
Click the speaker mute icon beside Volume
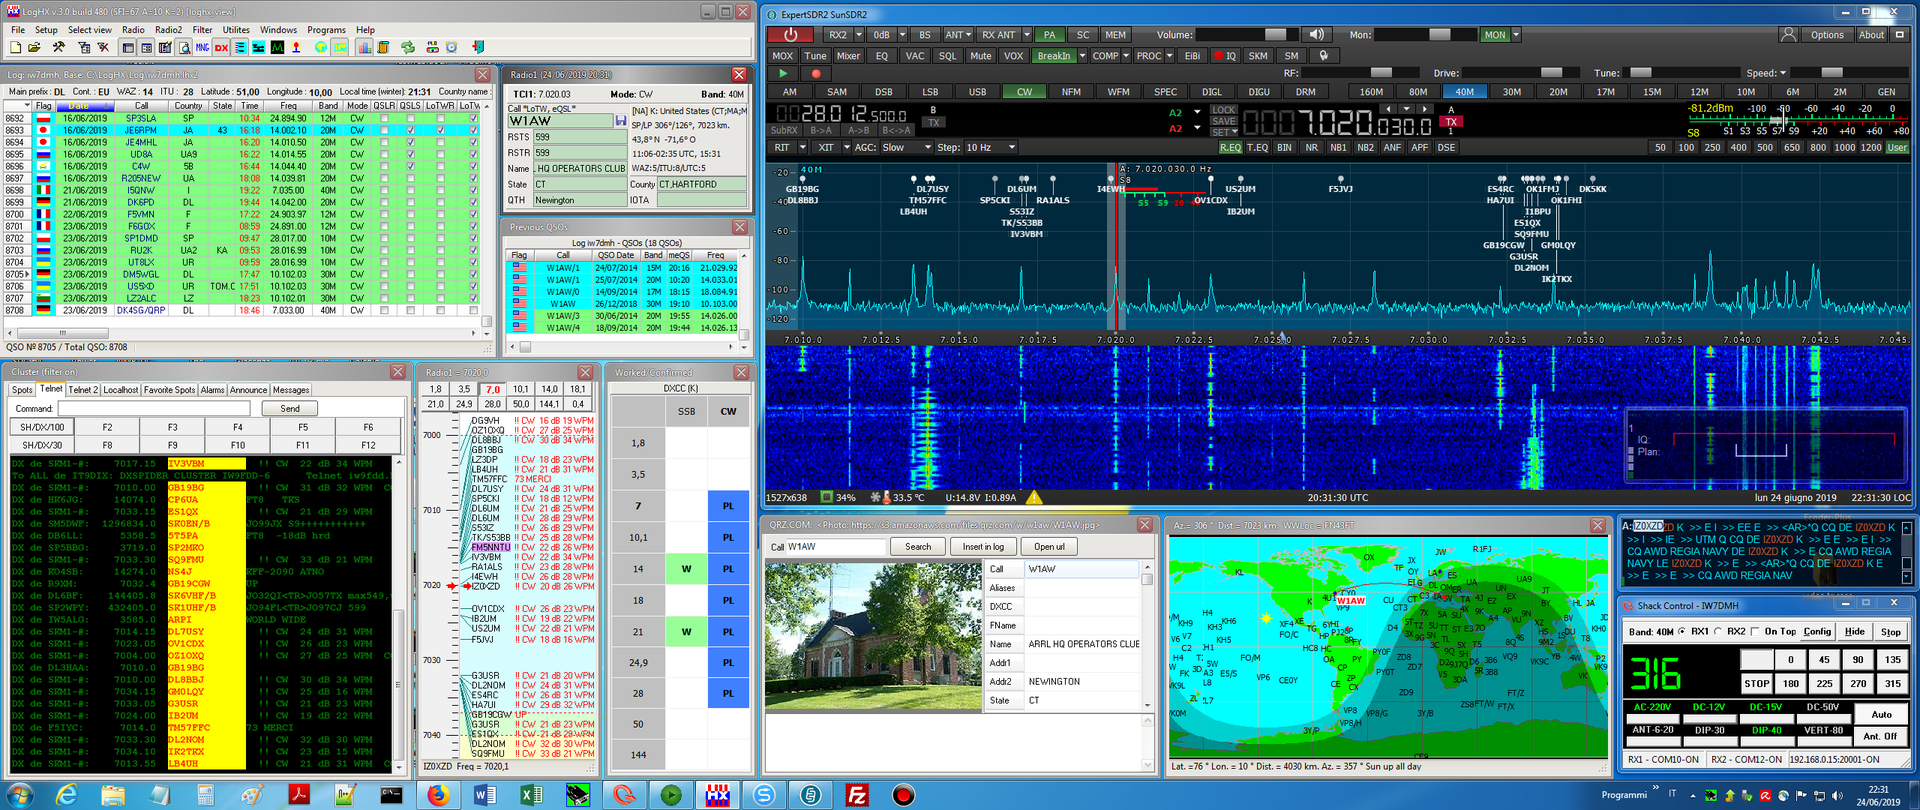pyautogui.click(x=1317, y=35)
